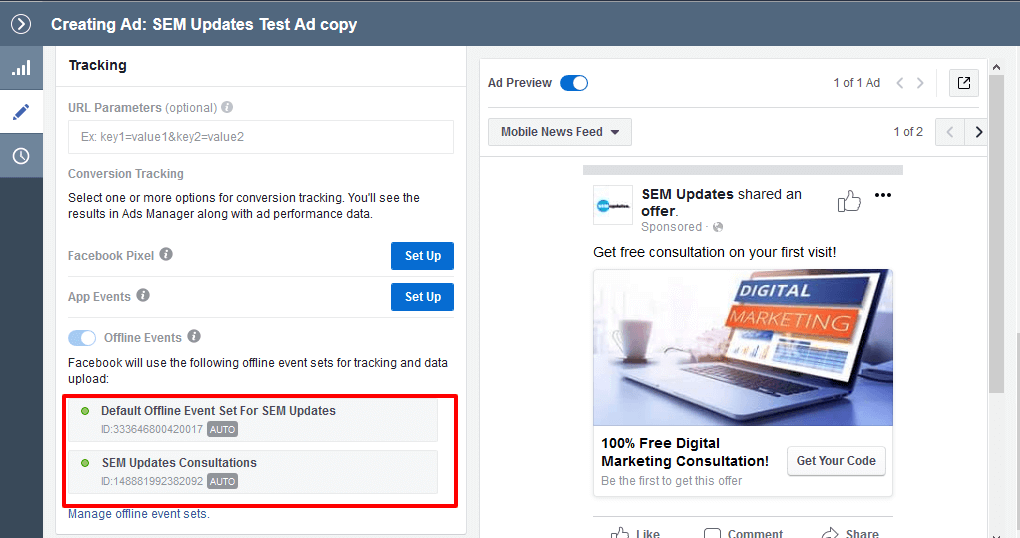Go to previous ad arrow
This screenshot has width=1020, height=538.
(900, 83)
